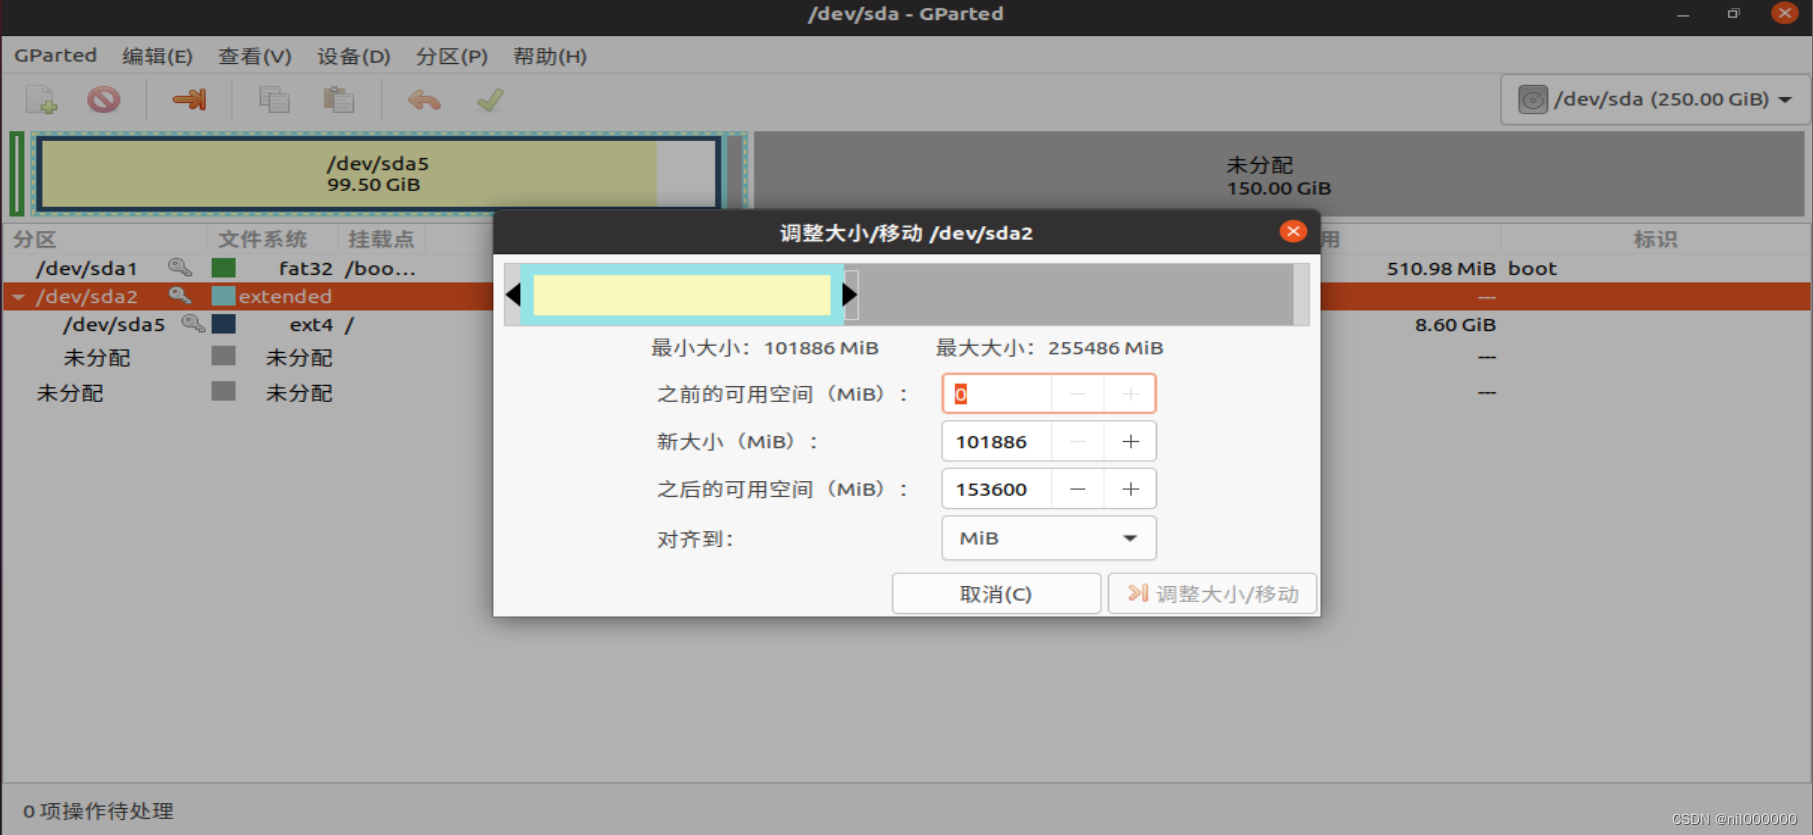Select unallocated 150.00 GiB disk map block
Image resolution: width=1813 pixels, height=835 pixels.
[1279, 174]
